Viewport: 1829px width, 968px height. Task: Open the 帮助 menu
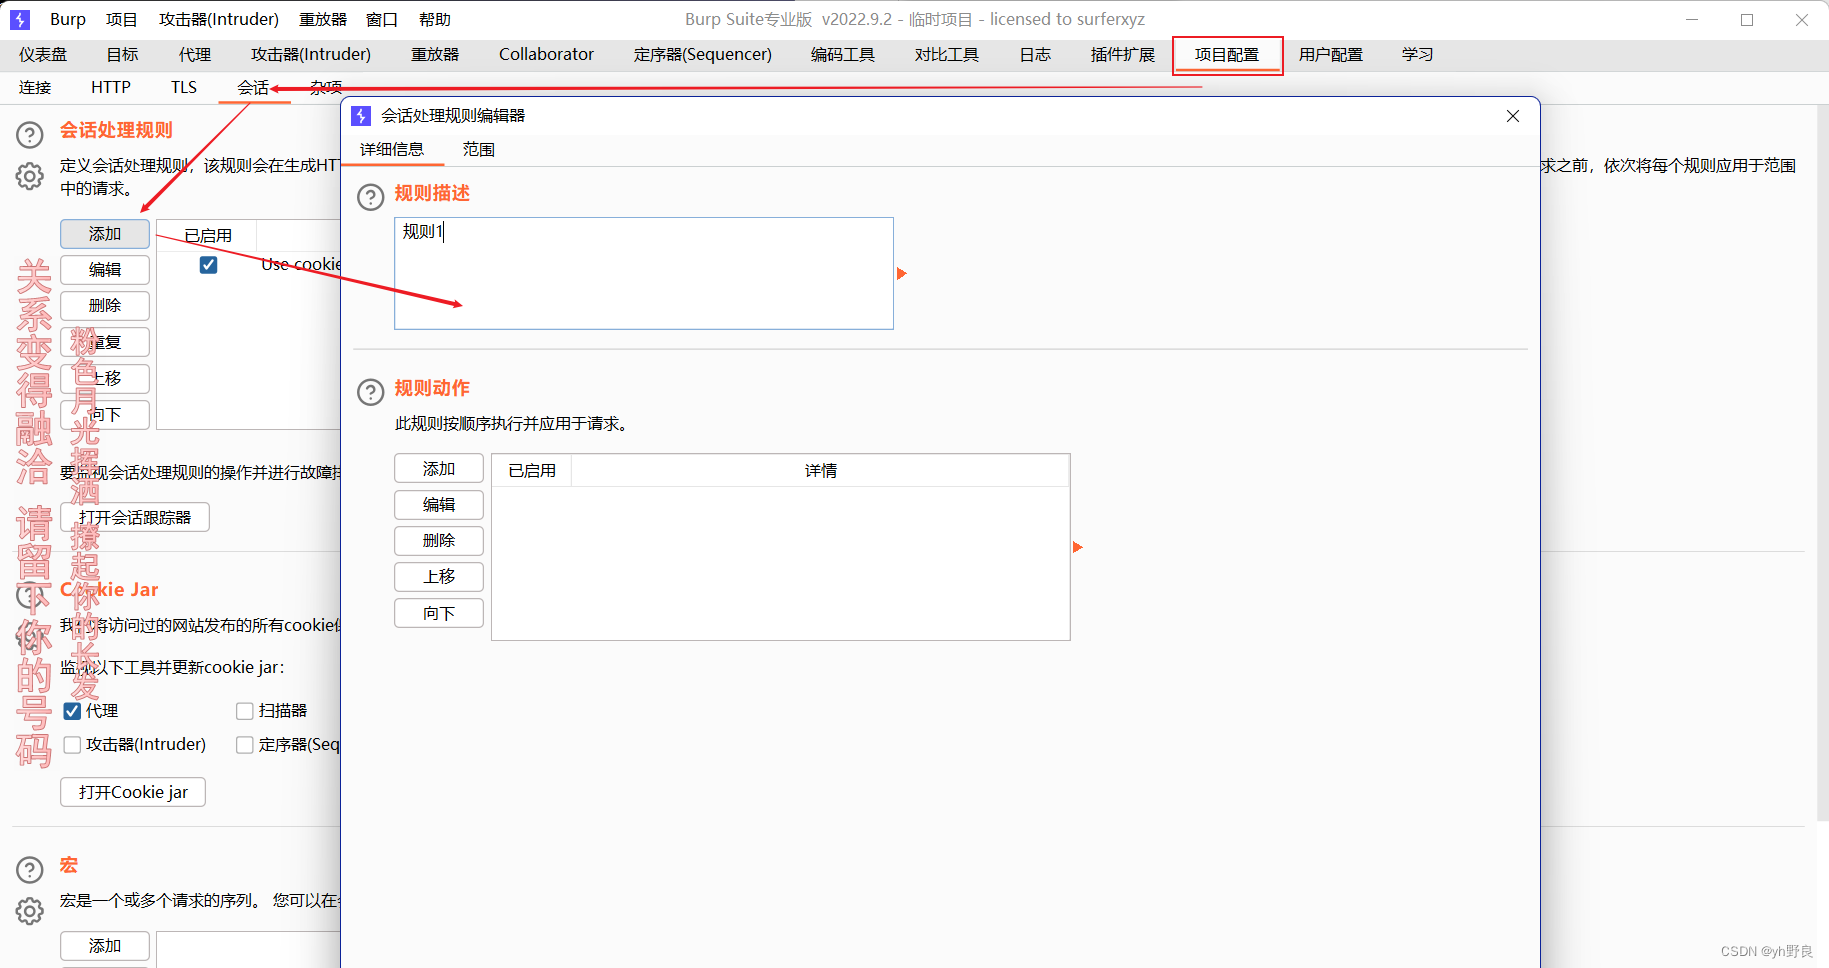point(435,19)
